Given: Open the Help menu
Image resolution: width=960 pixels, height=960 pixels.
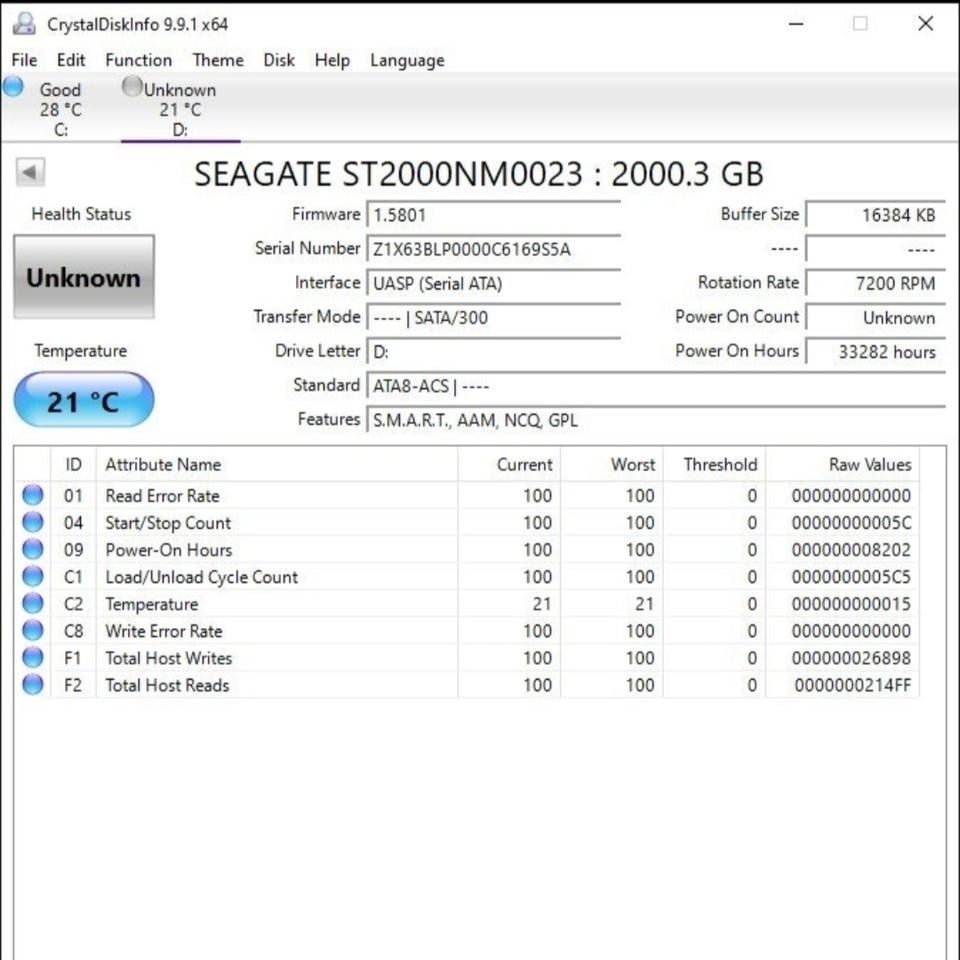Looking at the screenshot, I should click(x=332, y=60).
